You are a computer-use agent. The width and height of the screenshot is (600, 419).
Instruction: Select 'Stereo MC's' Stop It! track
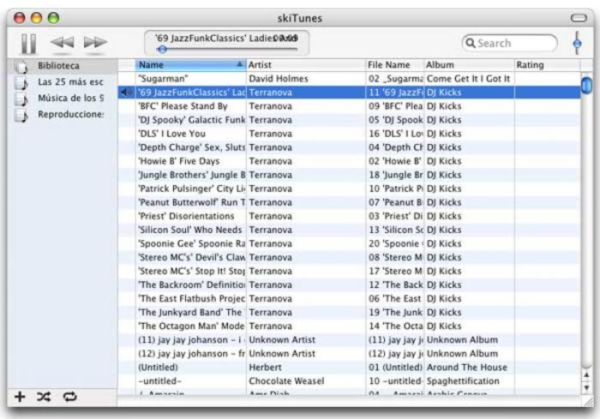click(191, 271)
